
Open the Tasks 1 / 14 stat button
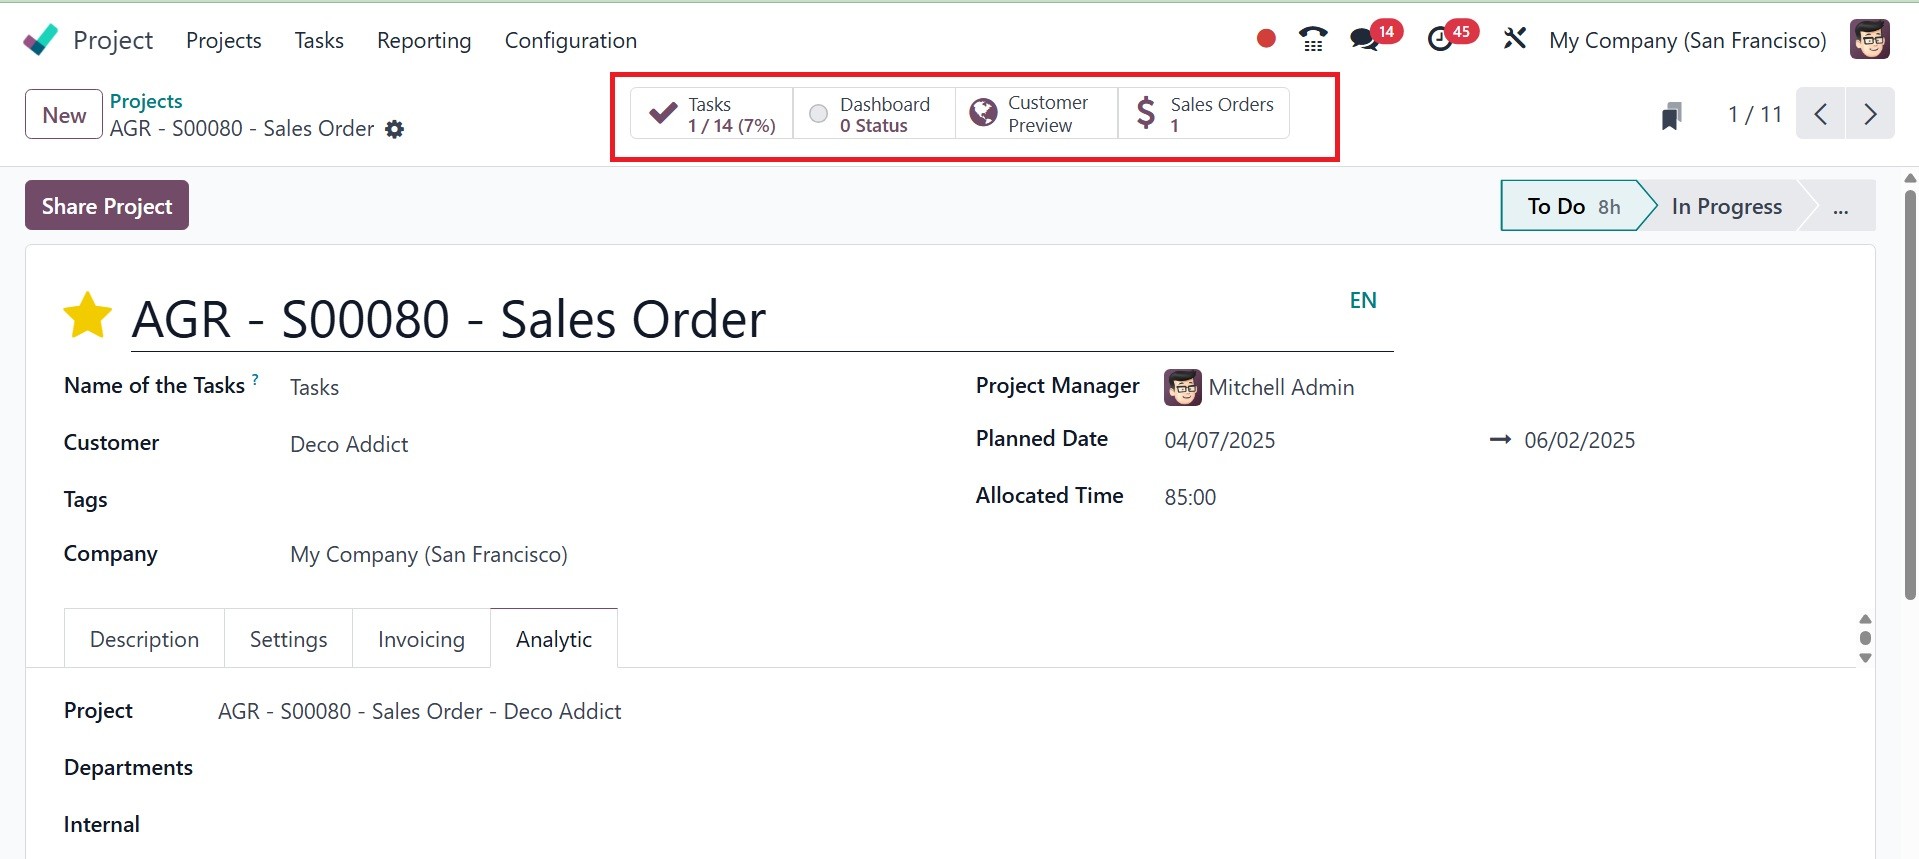pos(712,114)
